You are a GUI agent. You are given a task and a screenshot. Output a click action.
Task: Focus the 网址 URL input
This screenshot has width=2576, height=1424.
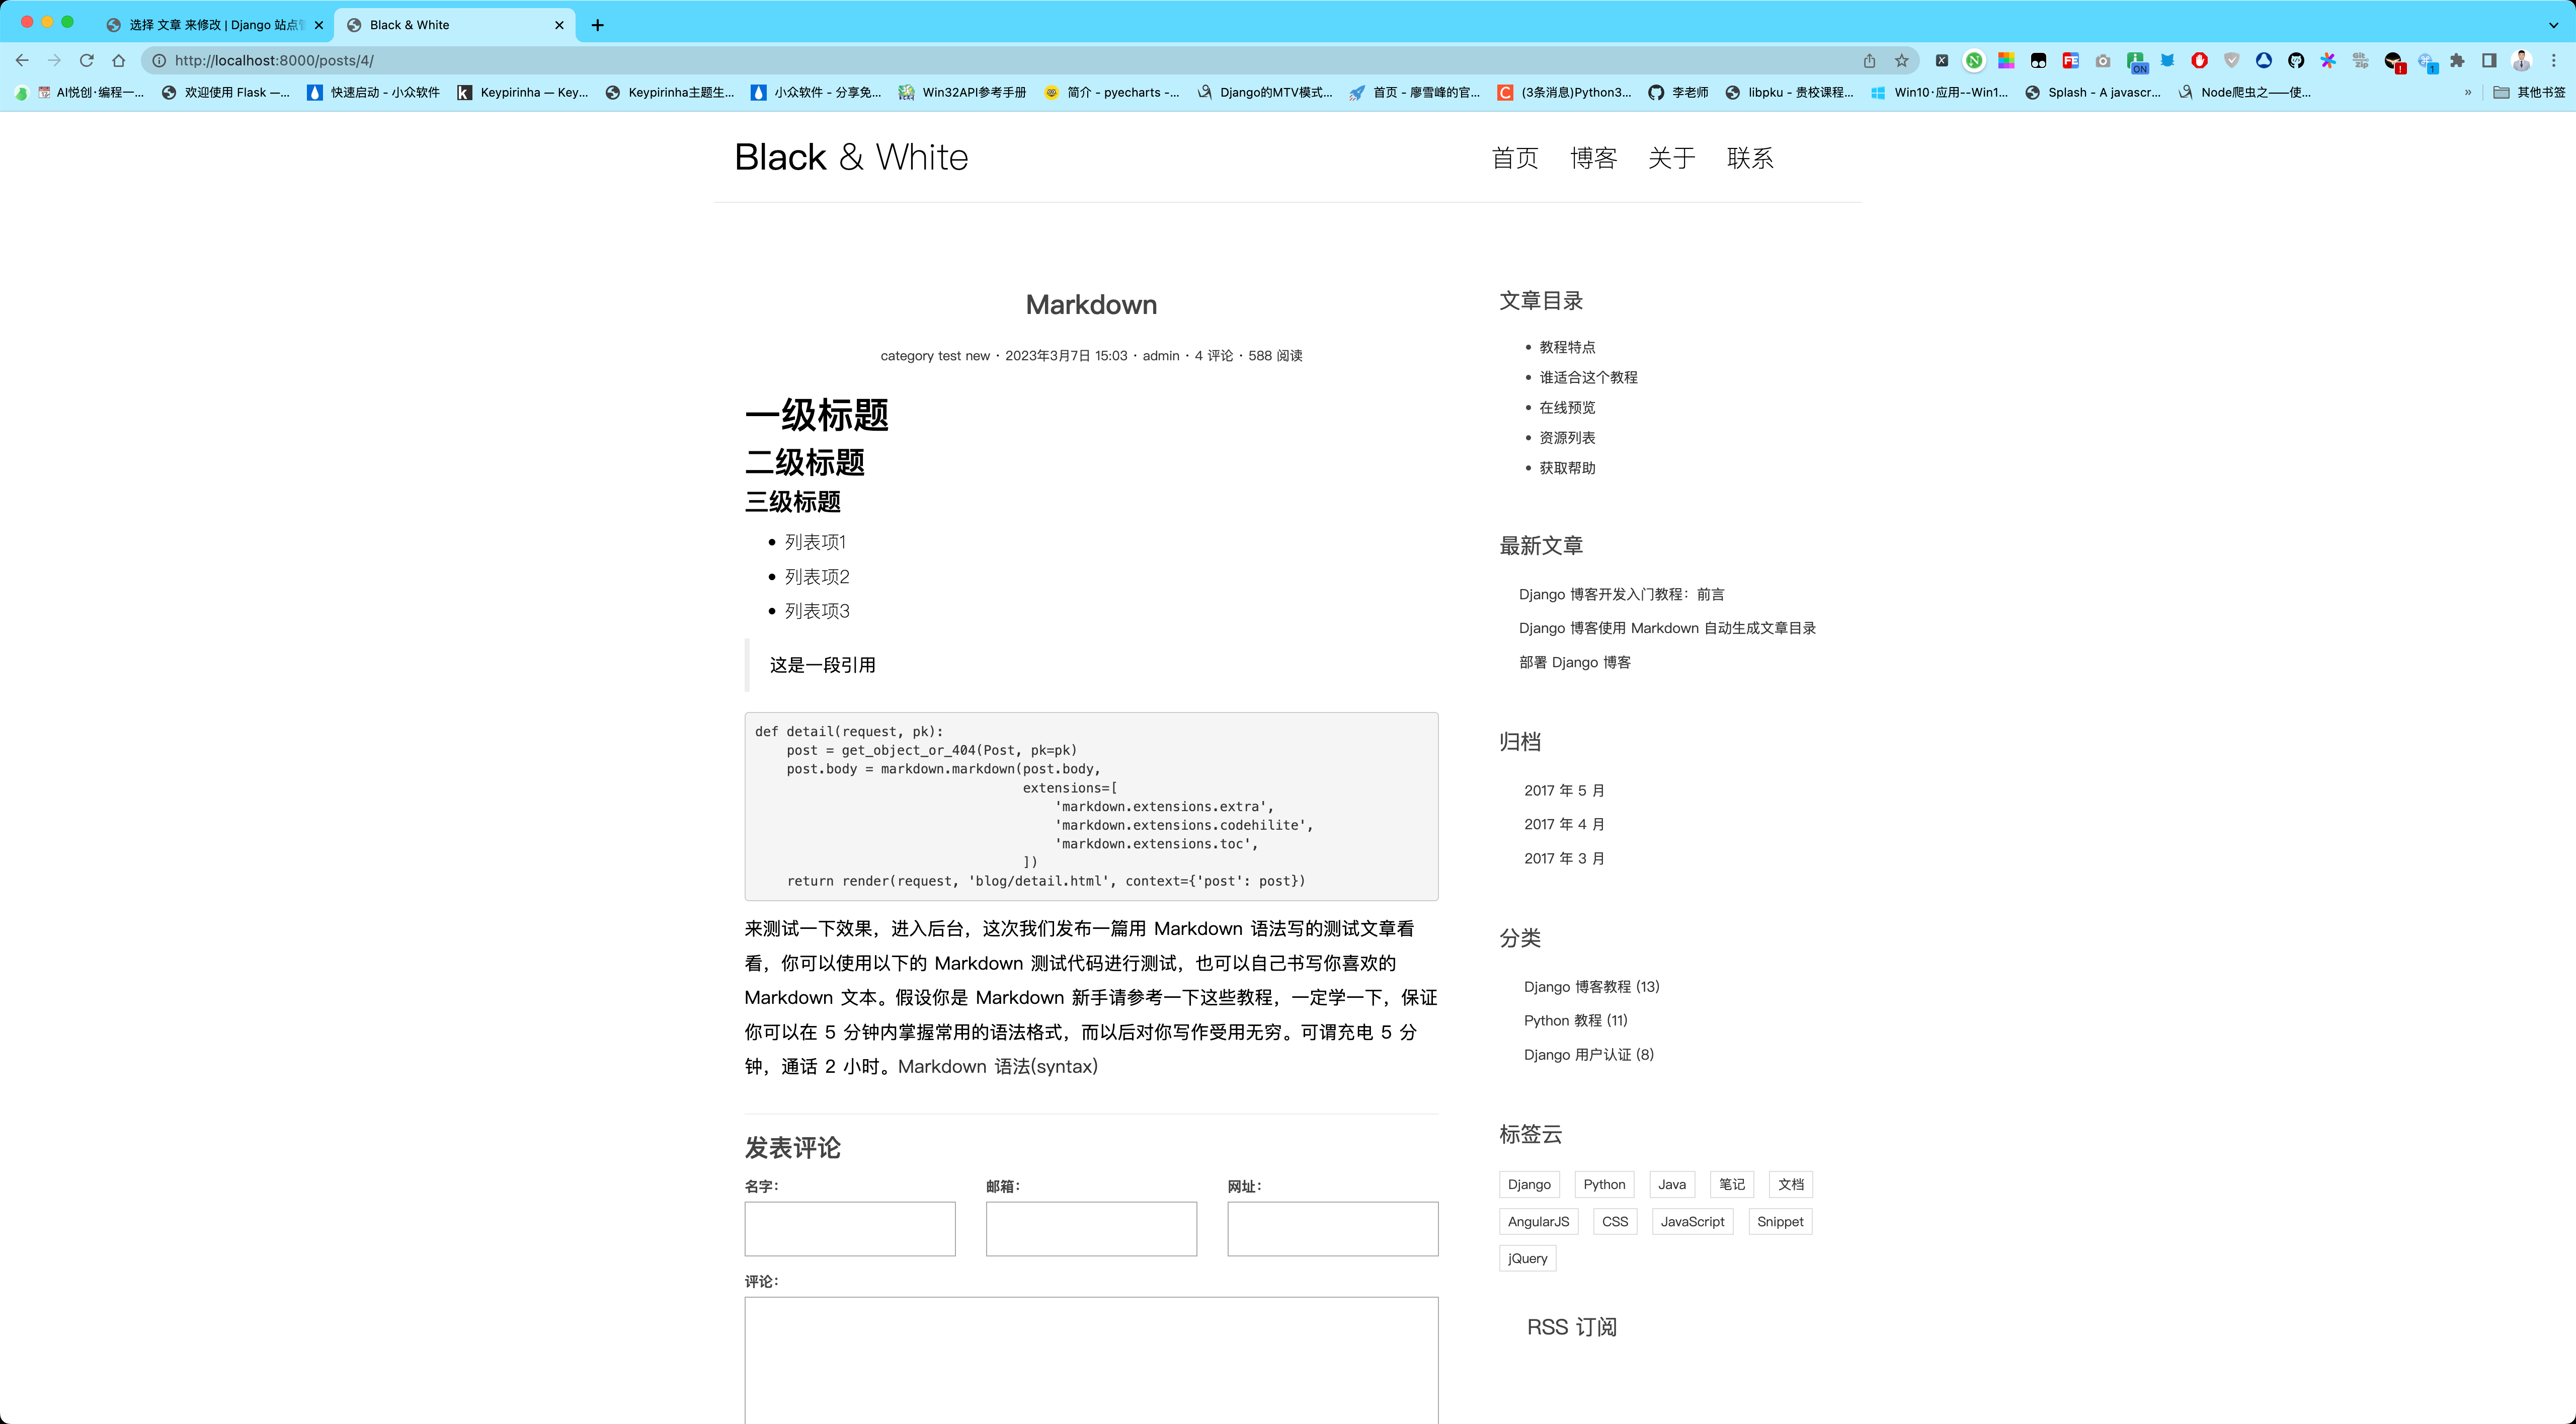point(1333,1228)
